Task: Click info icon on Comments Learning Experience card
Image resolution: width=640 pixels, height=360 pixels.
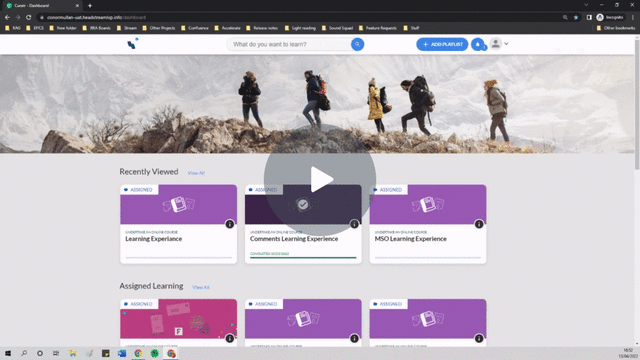Action: click(x=354, y=224)
